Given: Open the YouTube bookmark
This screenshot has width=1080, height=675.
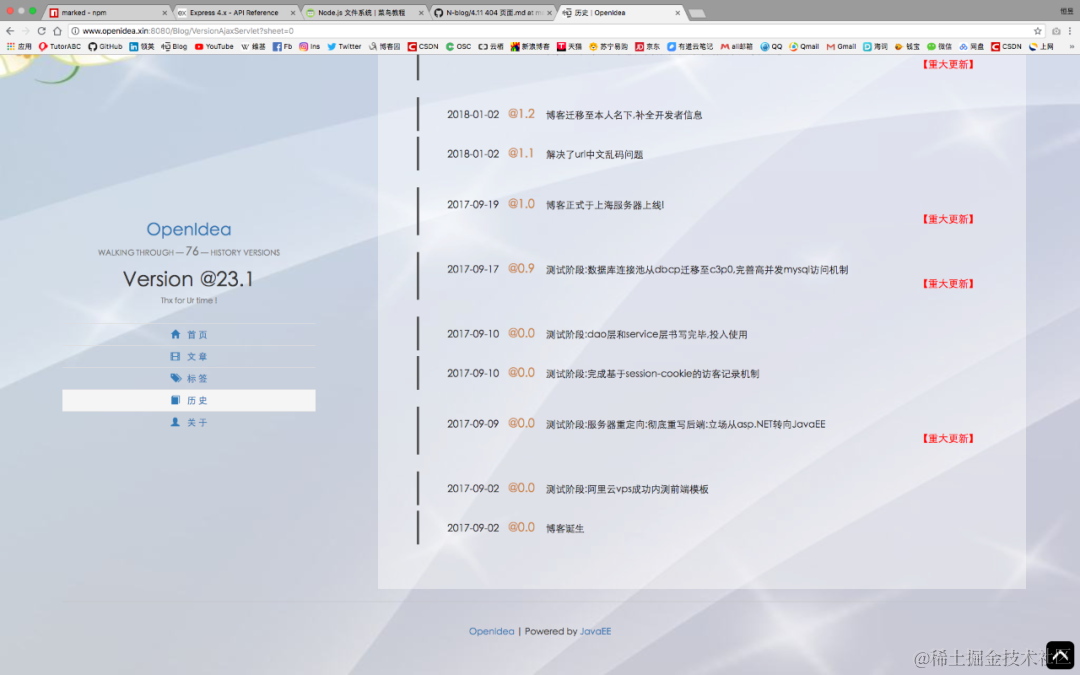Looking at the screenshot, I should pyautogui.click(x=214, y=47).
